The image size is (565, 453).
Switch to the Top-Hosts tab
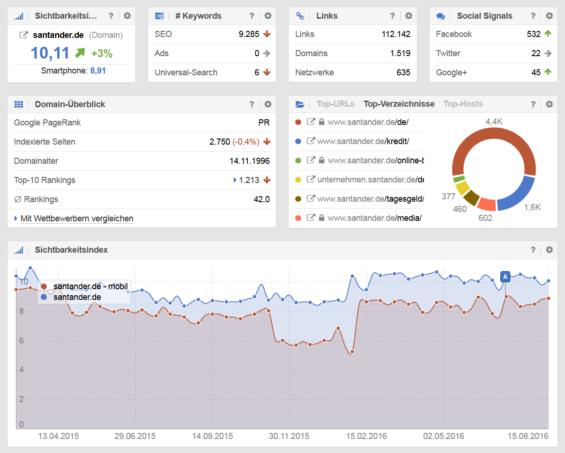point(463,104)
